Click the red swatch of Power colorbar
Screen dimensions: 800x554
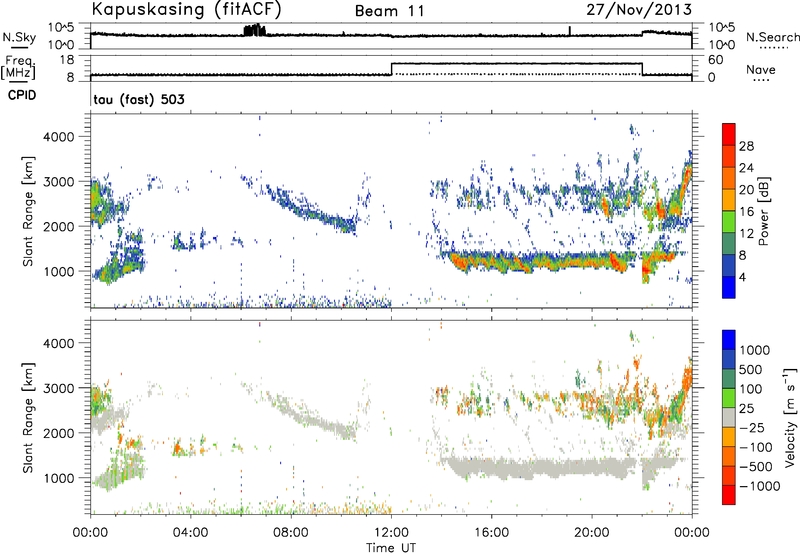tap(729, 134)
